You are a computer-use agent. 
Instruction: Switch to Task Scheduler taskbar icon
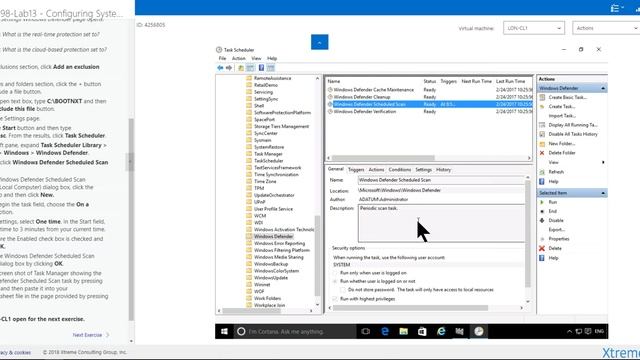[x=479, y=331]
